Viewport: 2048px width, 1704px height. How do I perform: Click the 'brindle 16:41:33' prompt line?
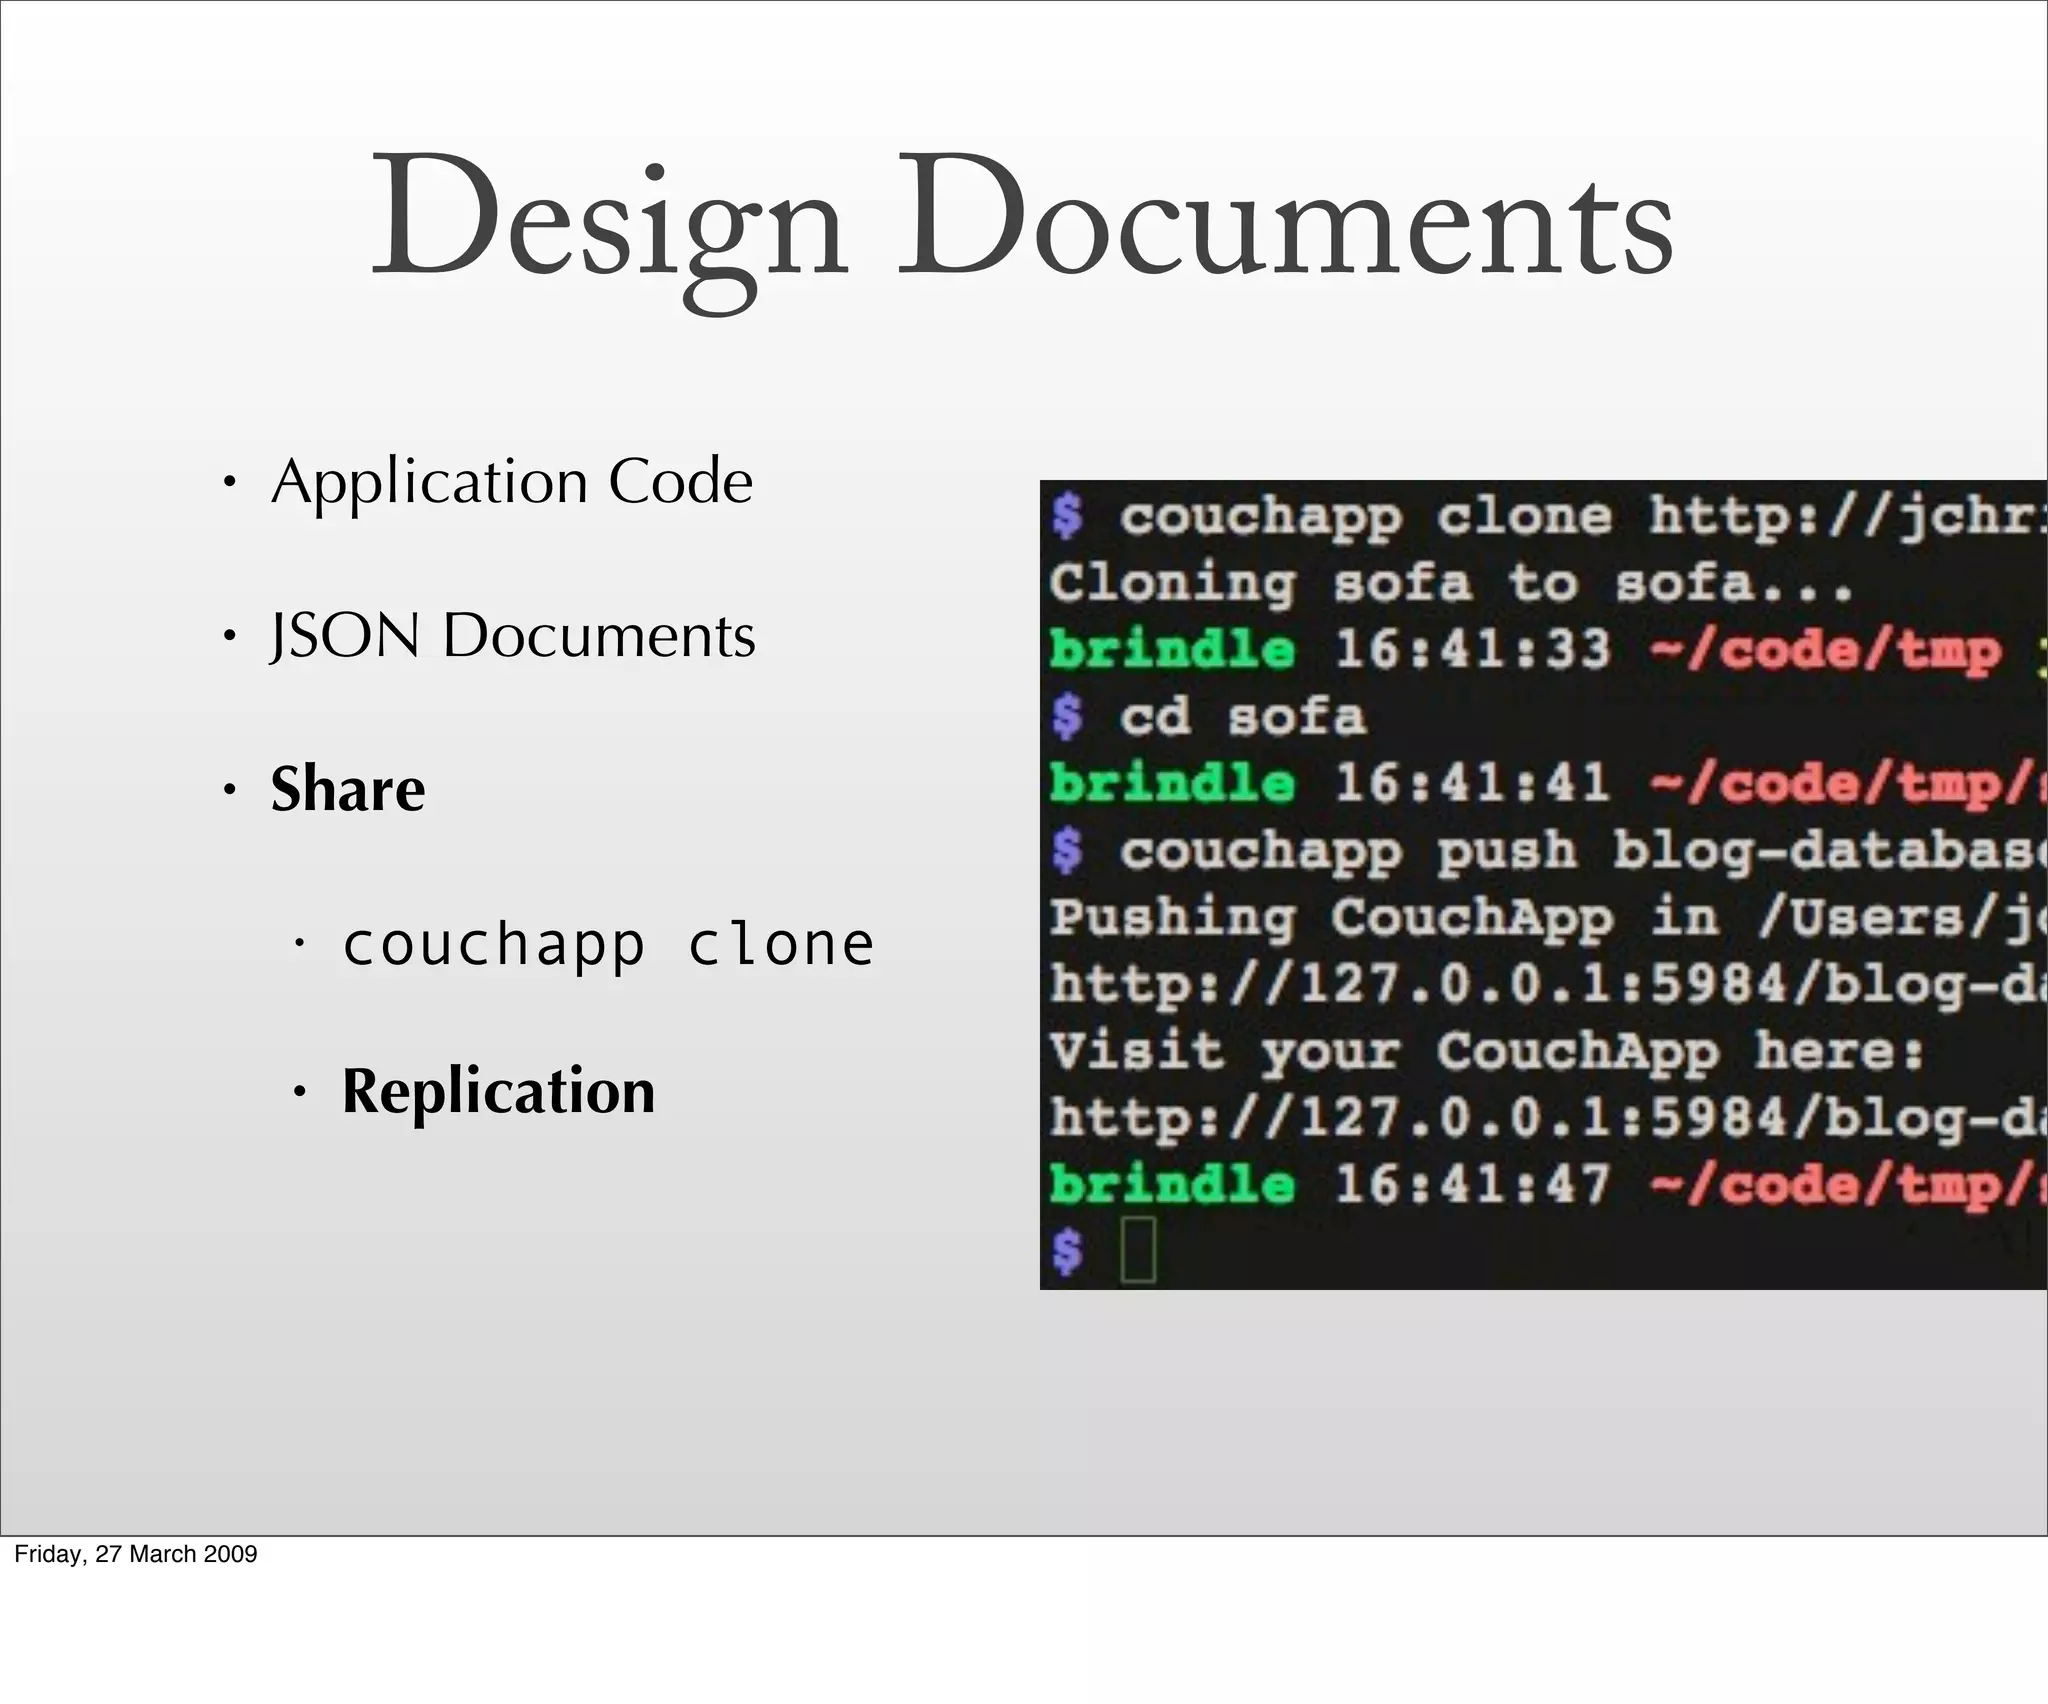(1548, 650)
